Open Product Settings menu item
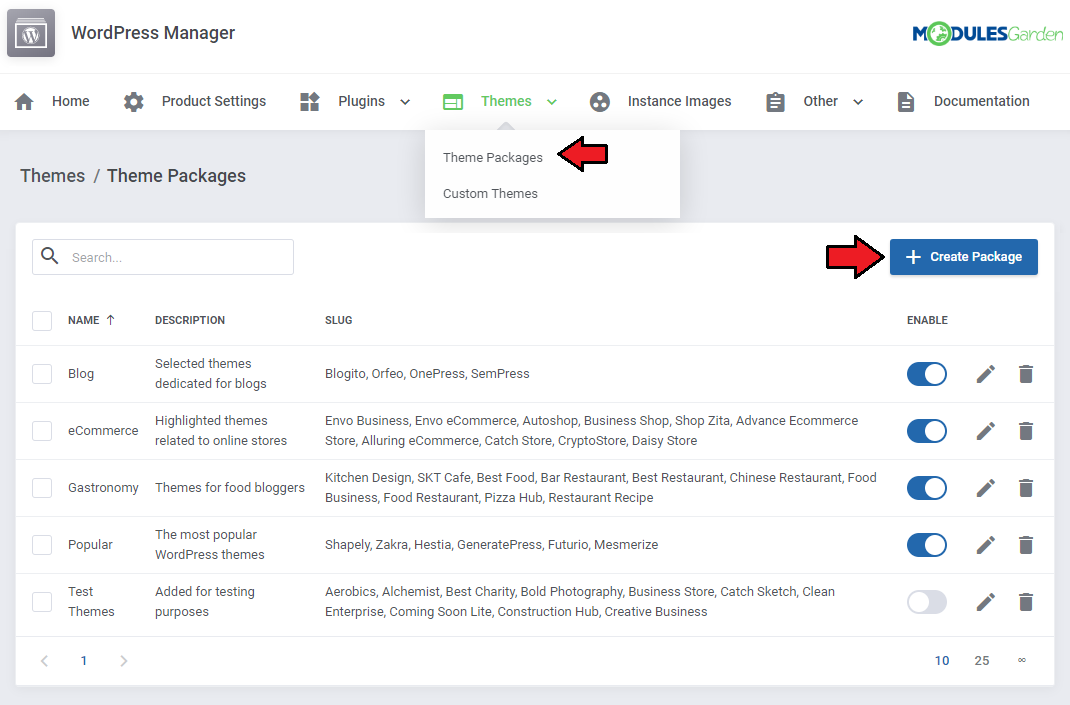 pos(214,102)
